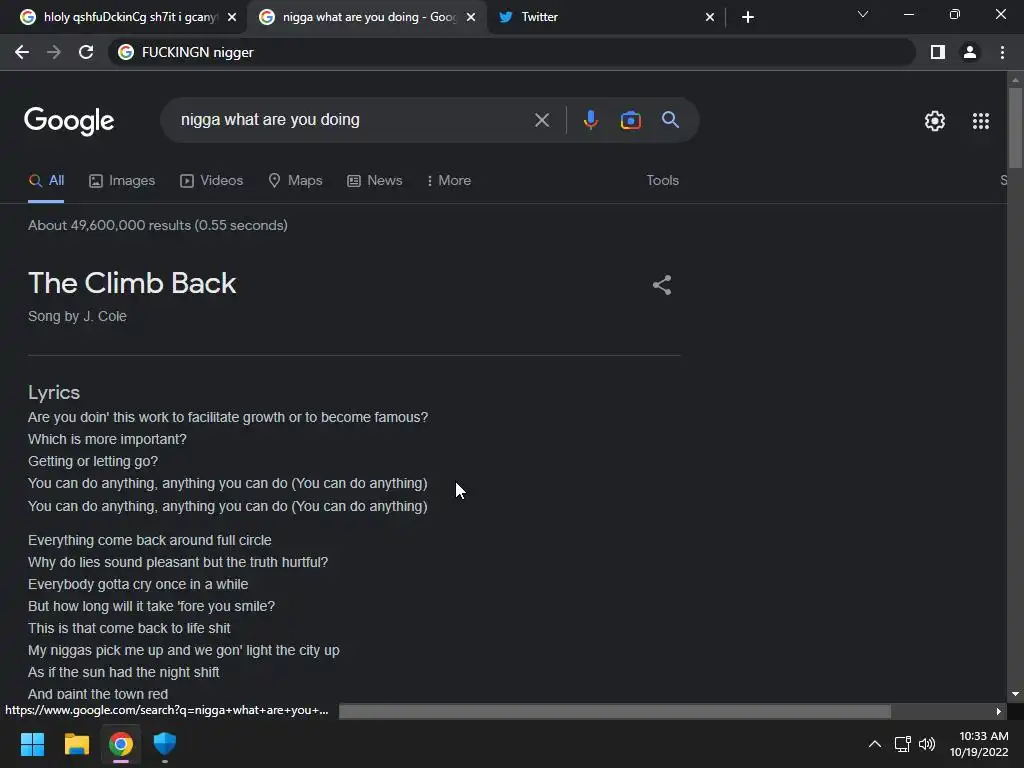
Task: Open the search Tools button
Action: (662, 180)
